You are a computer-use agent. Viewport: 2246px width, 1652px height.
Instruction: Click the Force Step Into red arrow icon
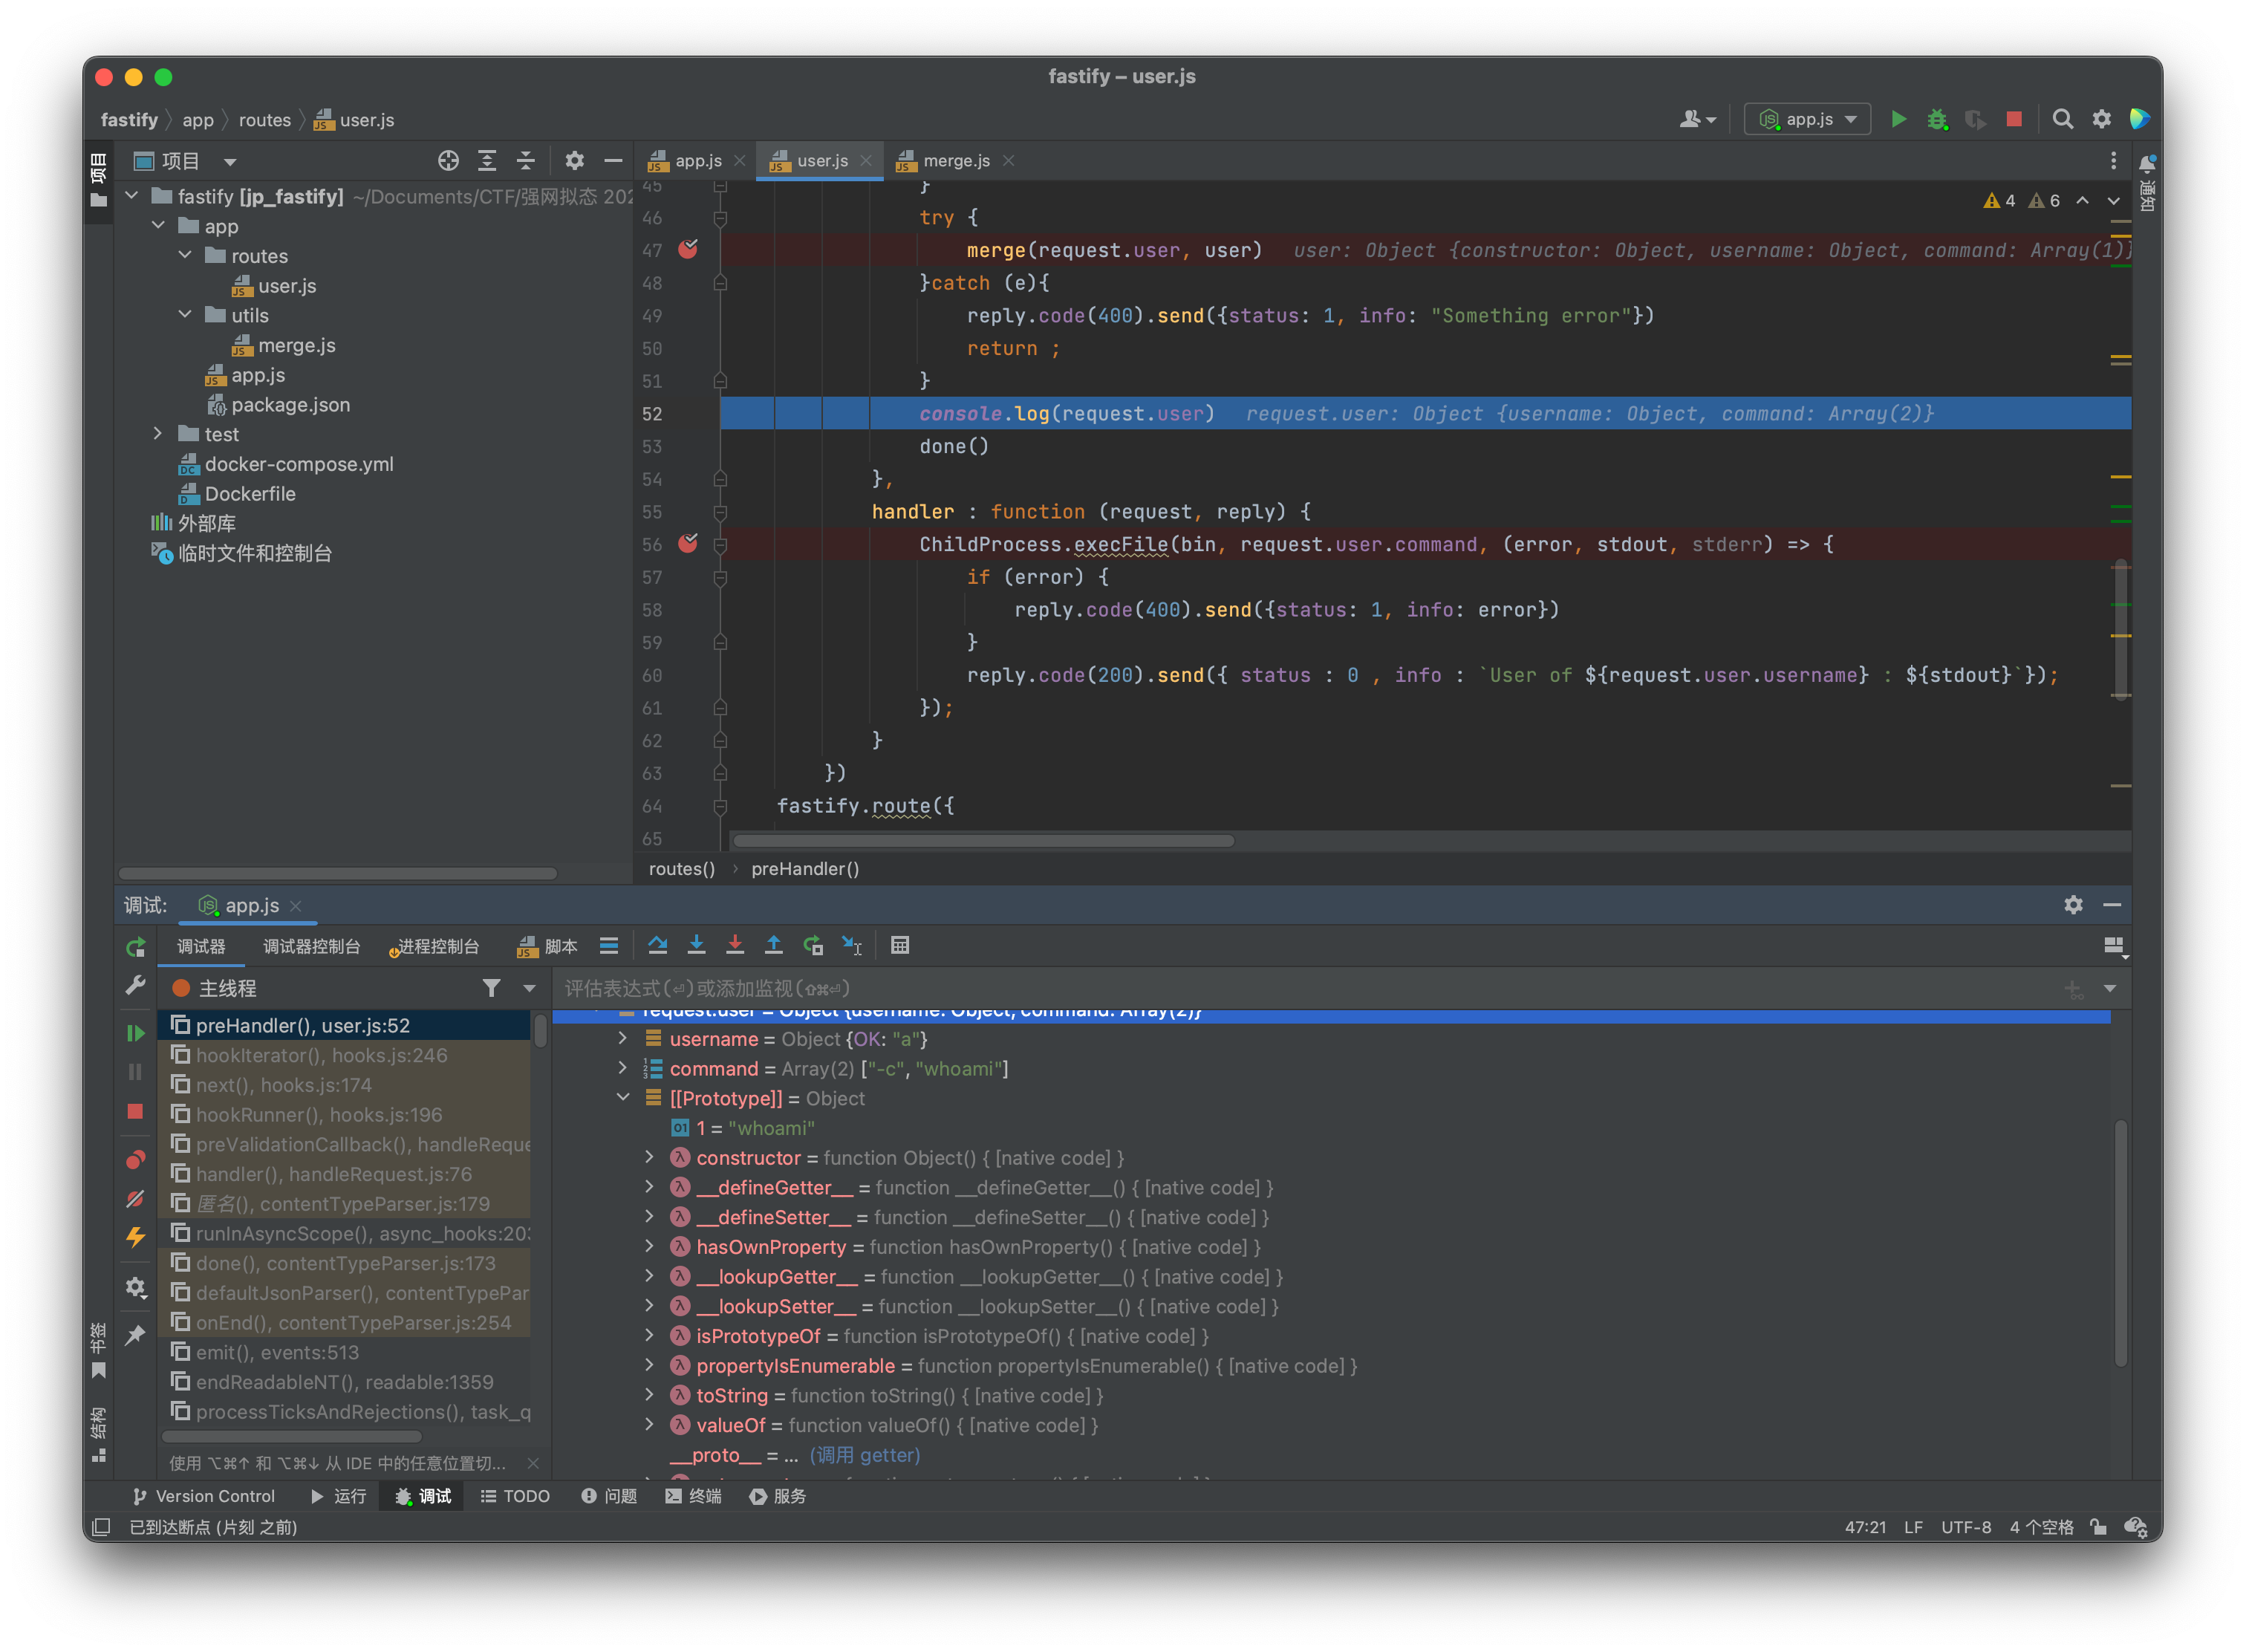pos(735,945)
